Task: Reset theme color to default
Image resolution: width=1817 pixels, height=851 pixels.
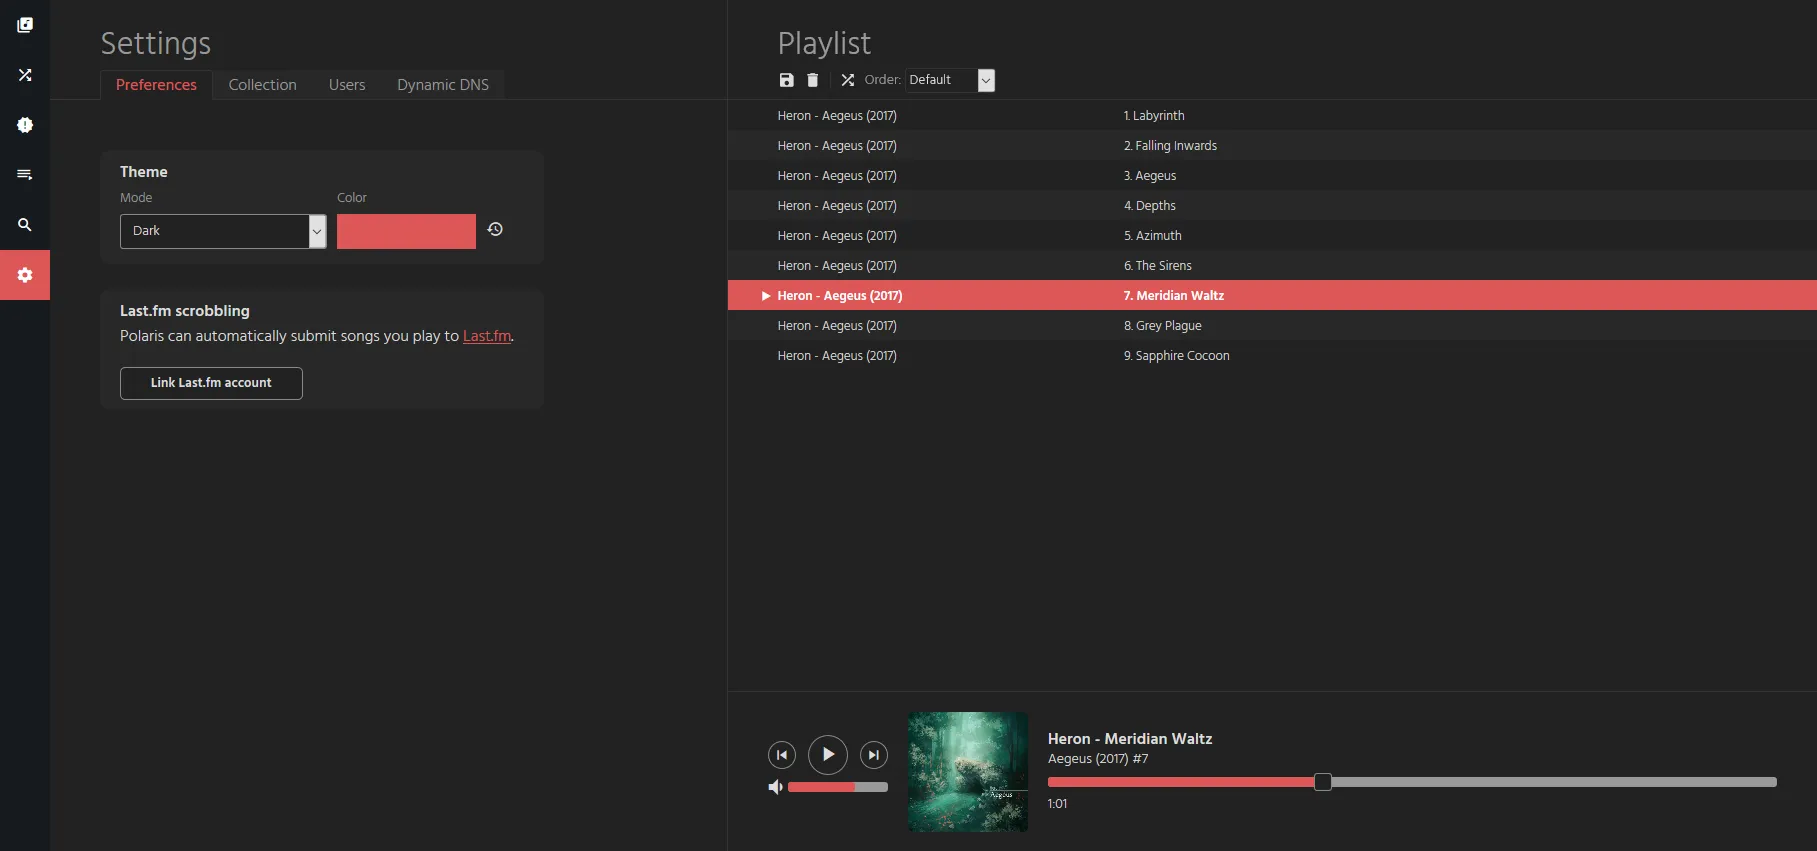Action: point(495,230)
